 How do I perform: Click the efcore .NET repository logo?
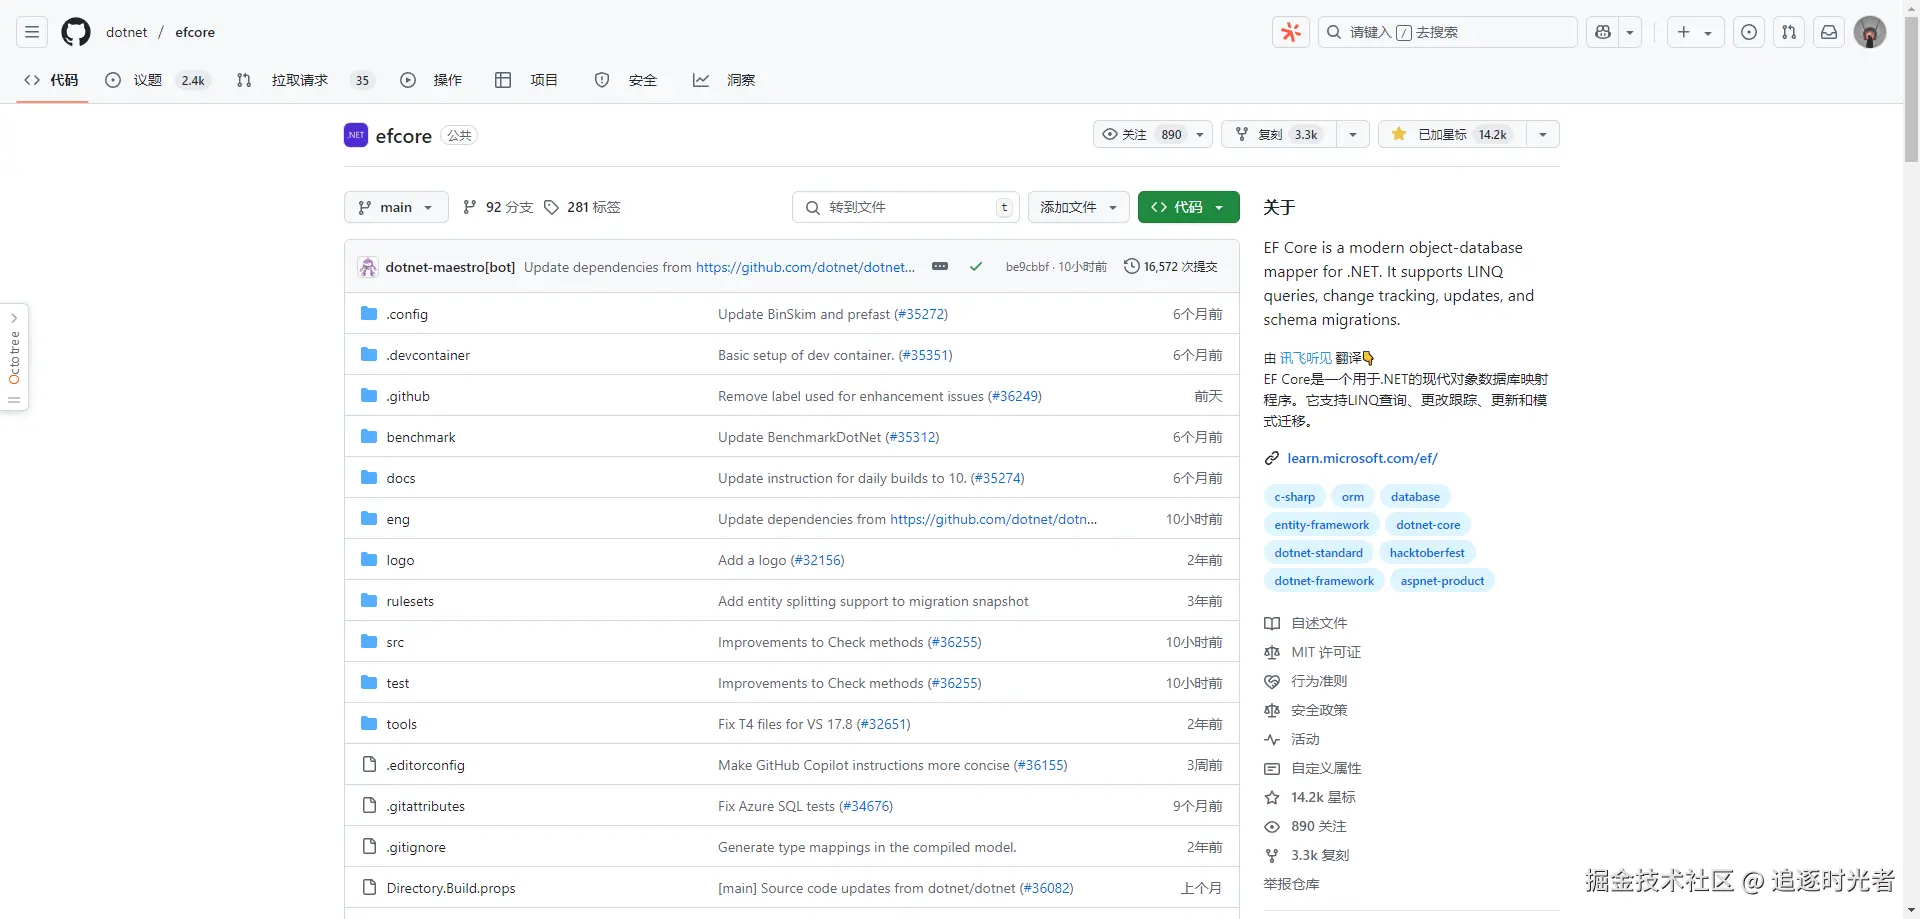coord(356,135)
